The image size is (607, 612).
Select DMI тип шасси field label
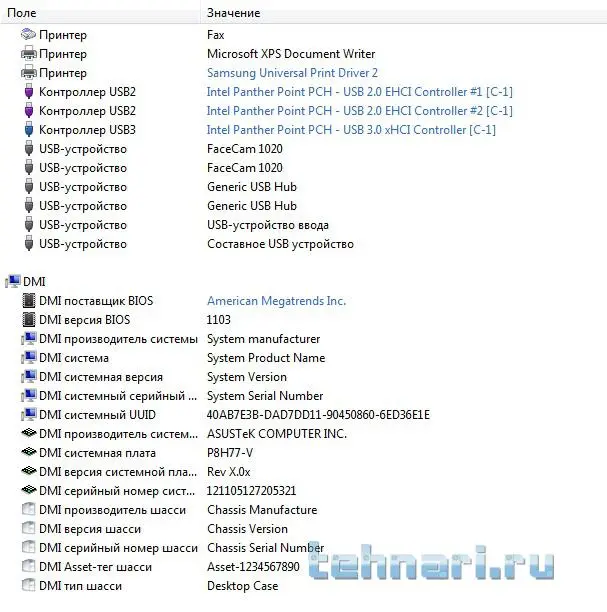tap(80, 586)
